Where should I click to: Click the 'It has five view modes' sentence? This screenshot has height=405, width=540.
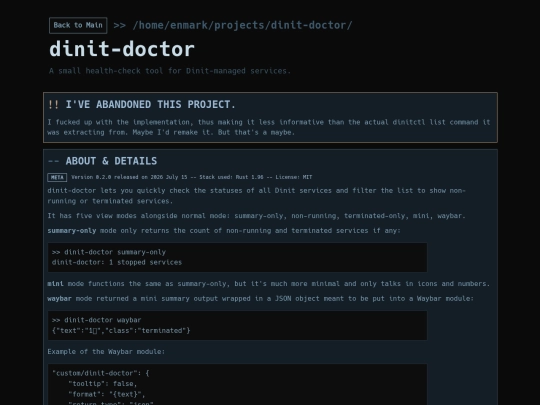[x=257, y=216]
